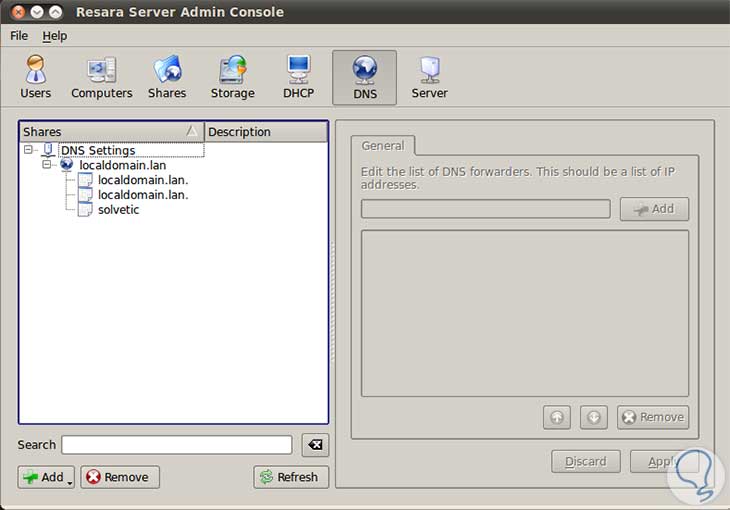Open the Computers section

coord(101,77)
